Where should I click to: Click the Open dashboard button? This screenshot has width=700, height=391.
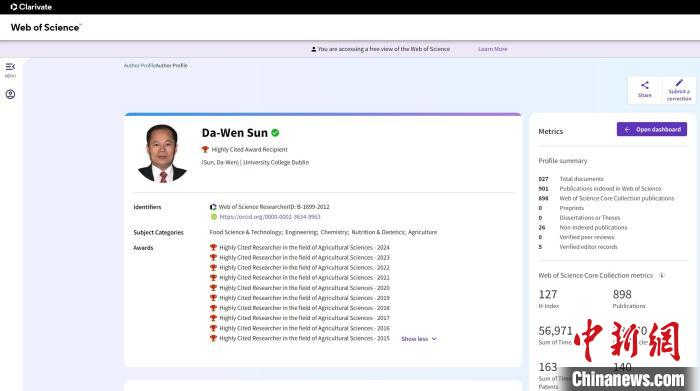652,129
